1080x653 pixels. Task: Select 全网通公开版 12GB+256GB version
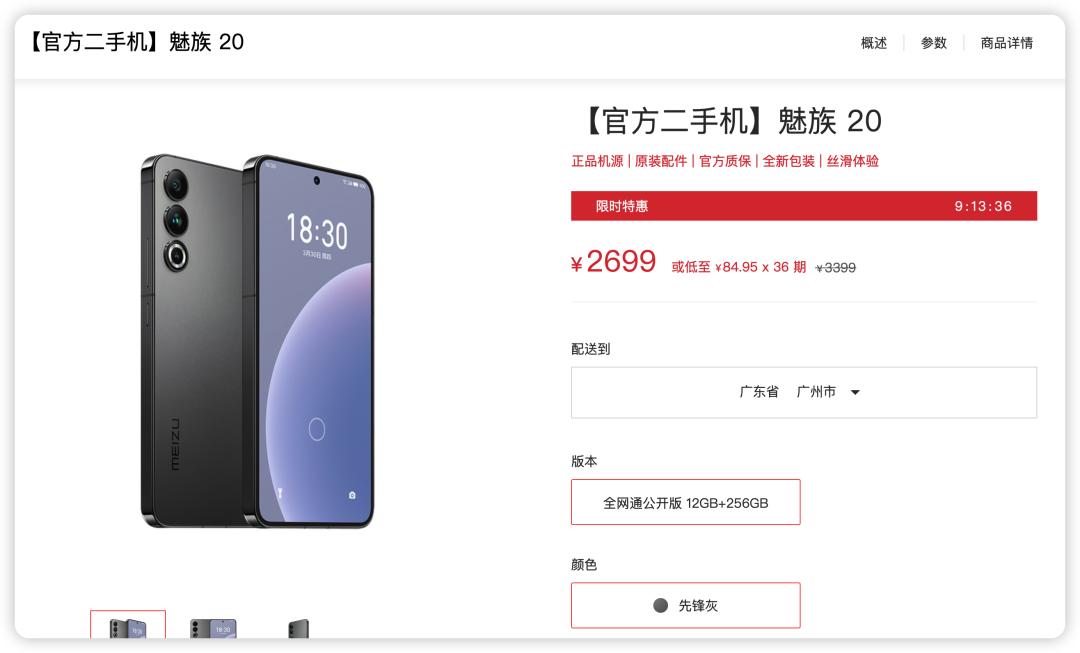pyautogui.click(x=685, y=502)
